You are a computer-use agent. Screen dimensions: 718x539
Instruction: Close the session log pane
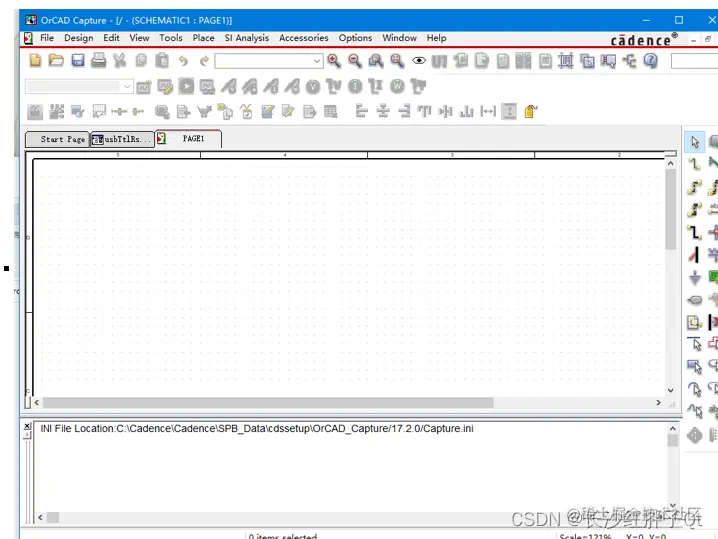pos(27,426)
